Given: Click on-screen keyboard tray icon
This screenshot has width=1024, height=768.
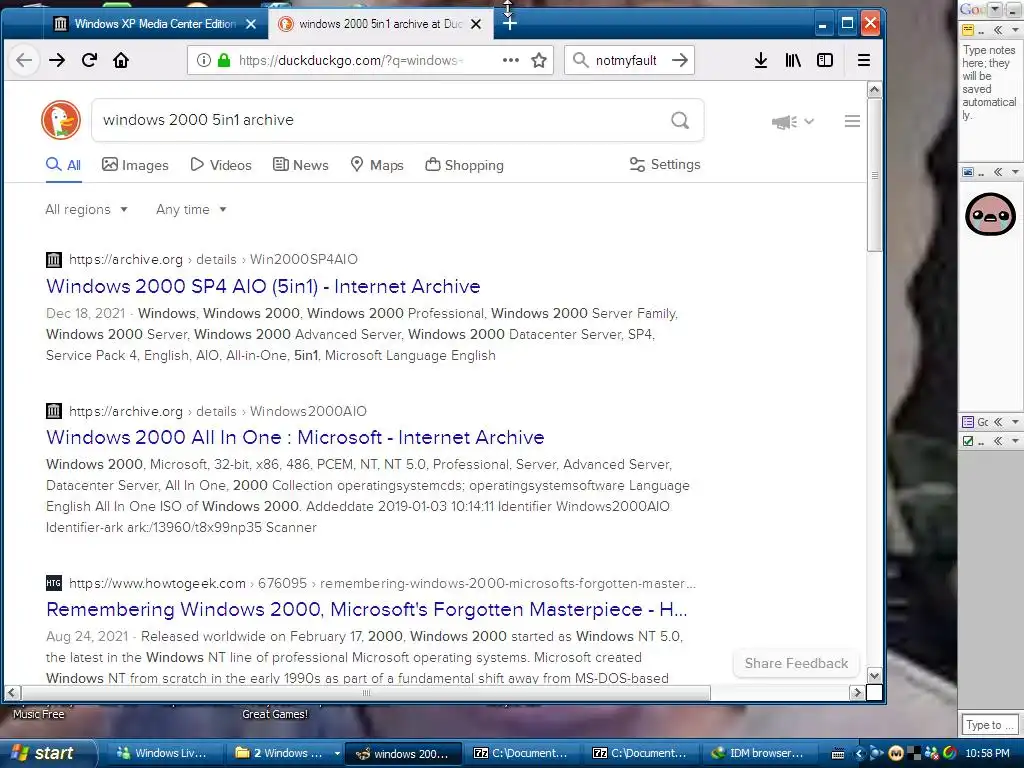Looking at the screenshot, I should pyautogui.click(x=839, y=754).
